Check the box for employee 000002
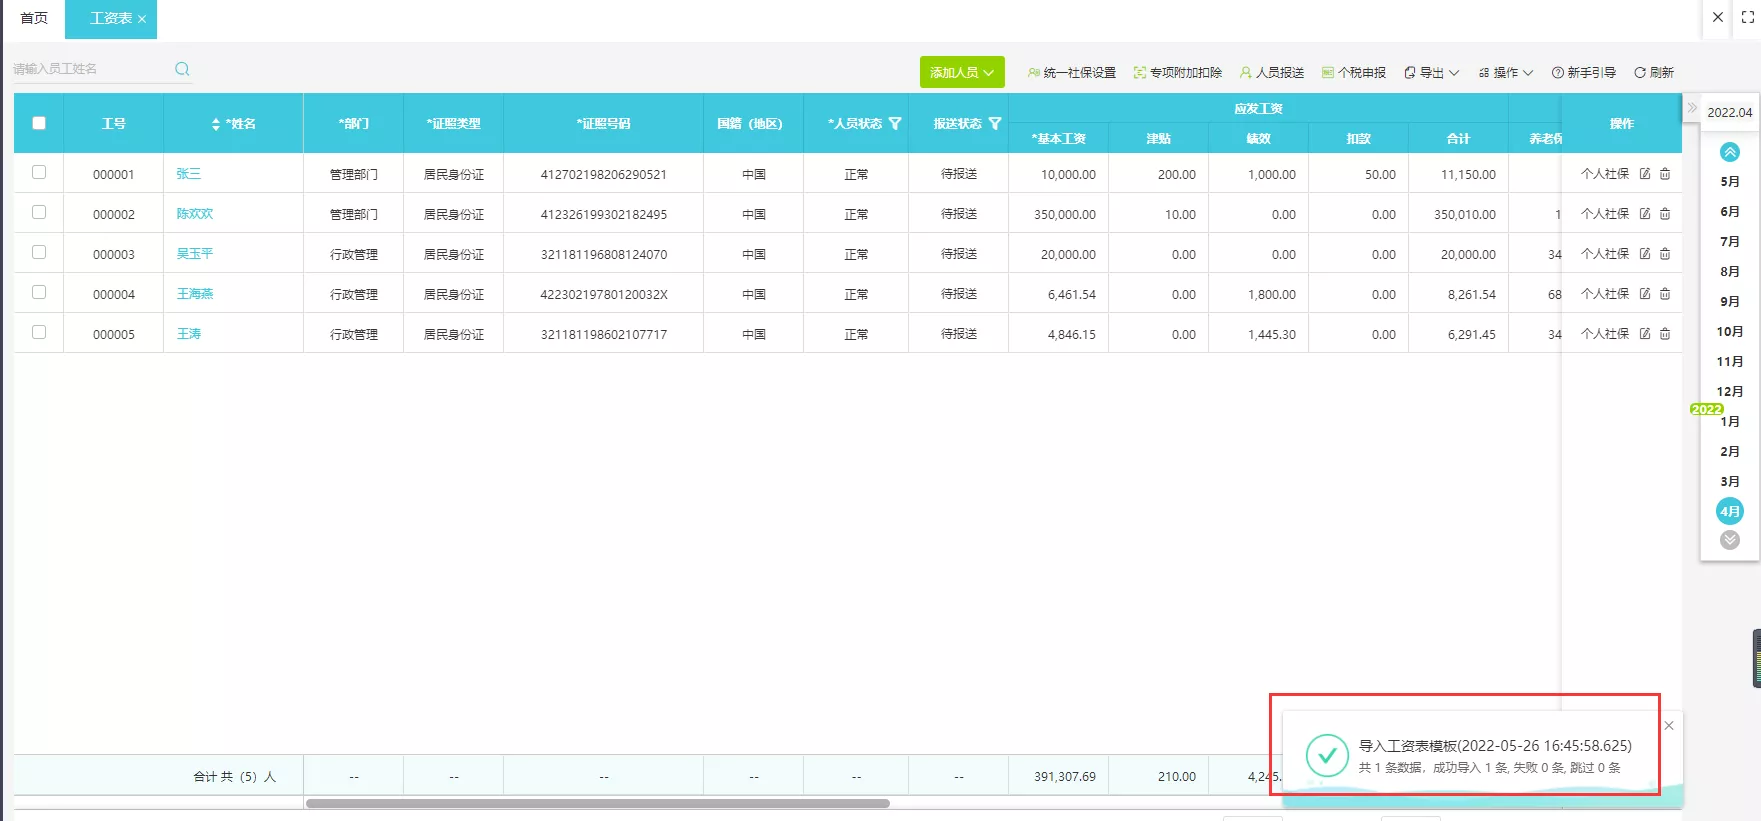Image resolution: width=1761 pixels, height=821 pixels. click(39, 212)
